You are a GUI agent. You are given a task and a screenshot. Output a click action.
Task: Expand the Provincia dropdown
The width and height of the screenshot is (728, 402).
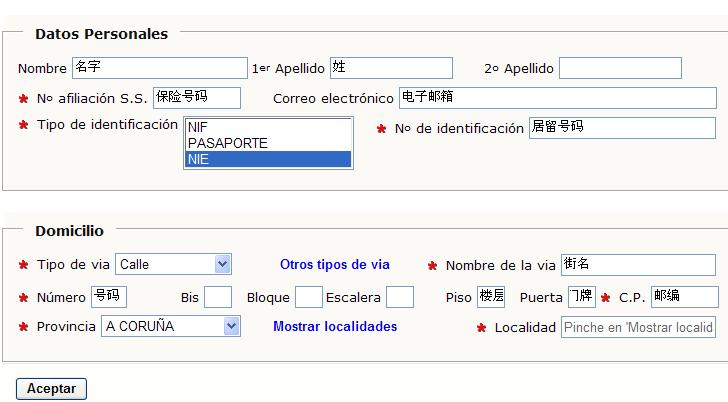click(x=171, y=327)
